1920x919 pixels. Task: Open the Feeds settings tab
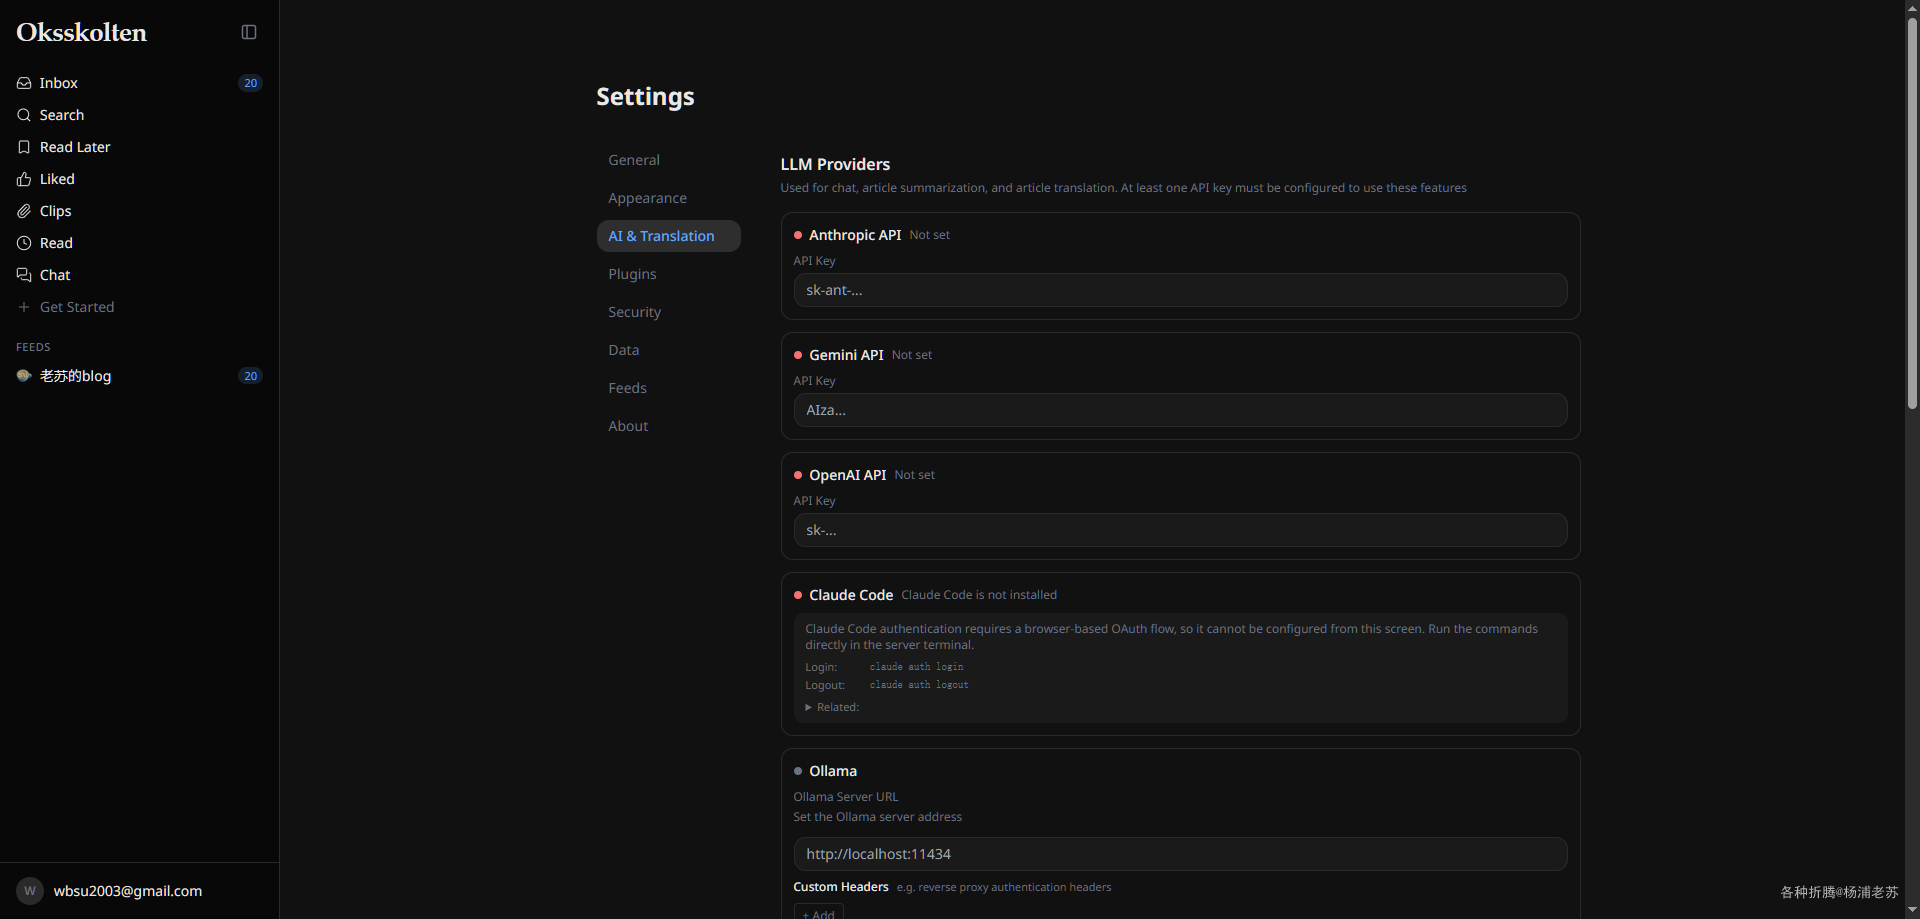coord(668,388)
